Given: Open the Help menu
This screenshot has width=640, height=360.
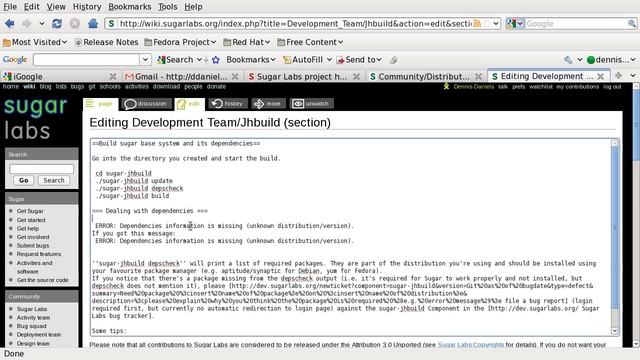Looking at the screenshot, I should pyautogui.click(x=193, y=7).
